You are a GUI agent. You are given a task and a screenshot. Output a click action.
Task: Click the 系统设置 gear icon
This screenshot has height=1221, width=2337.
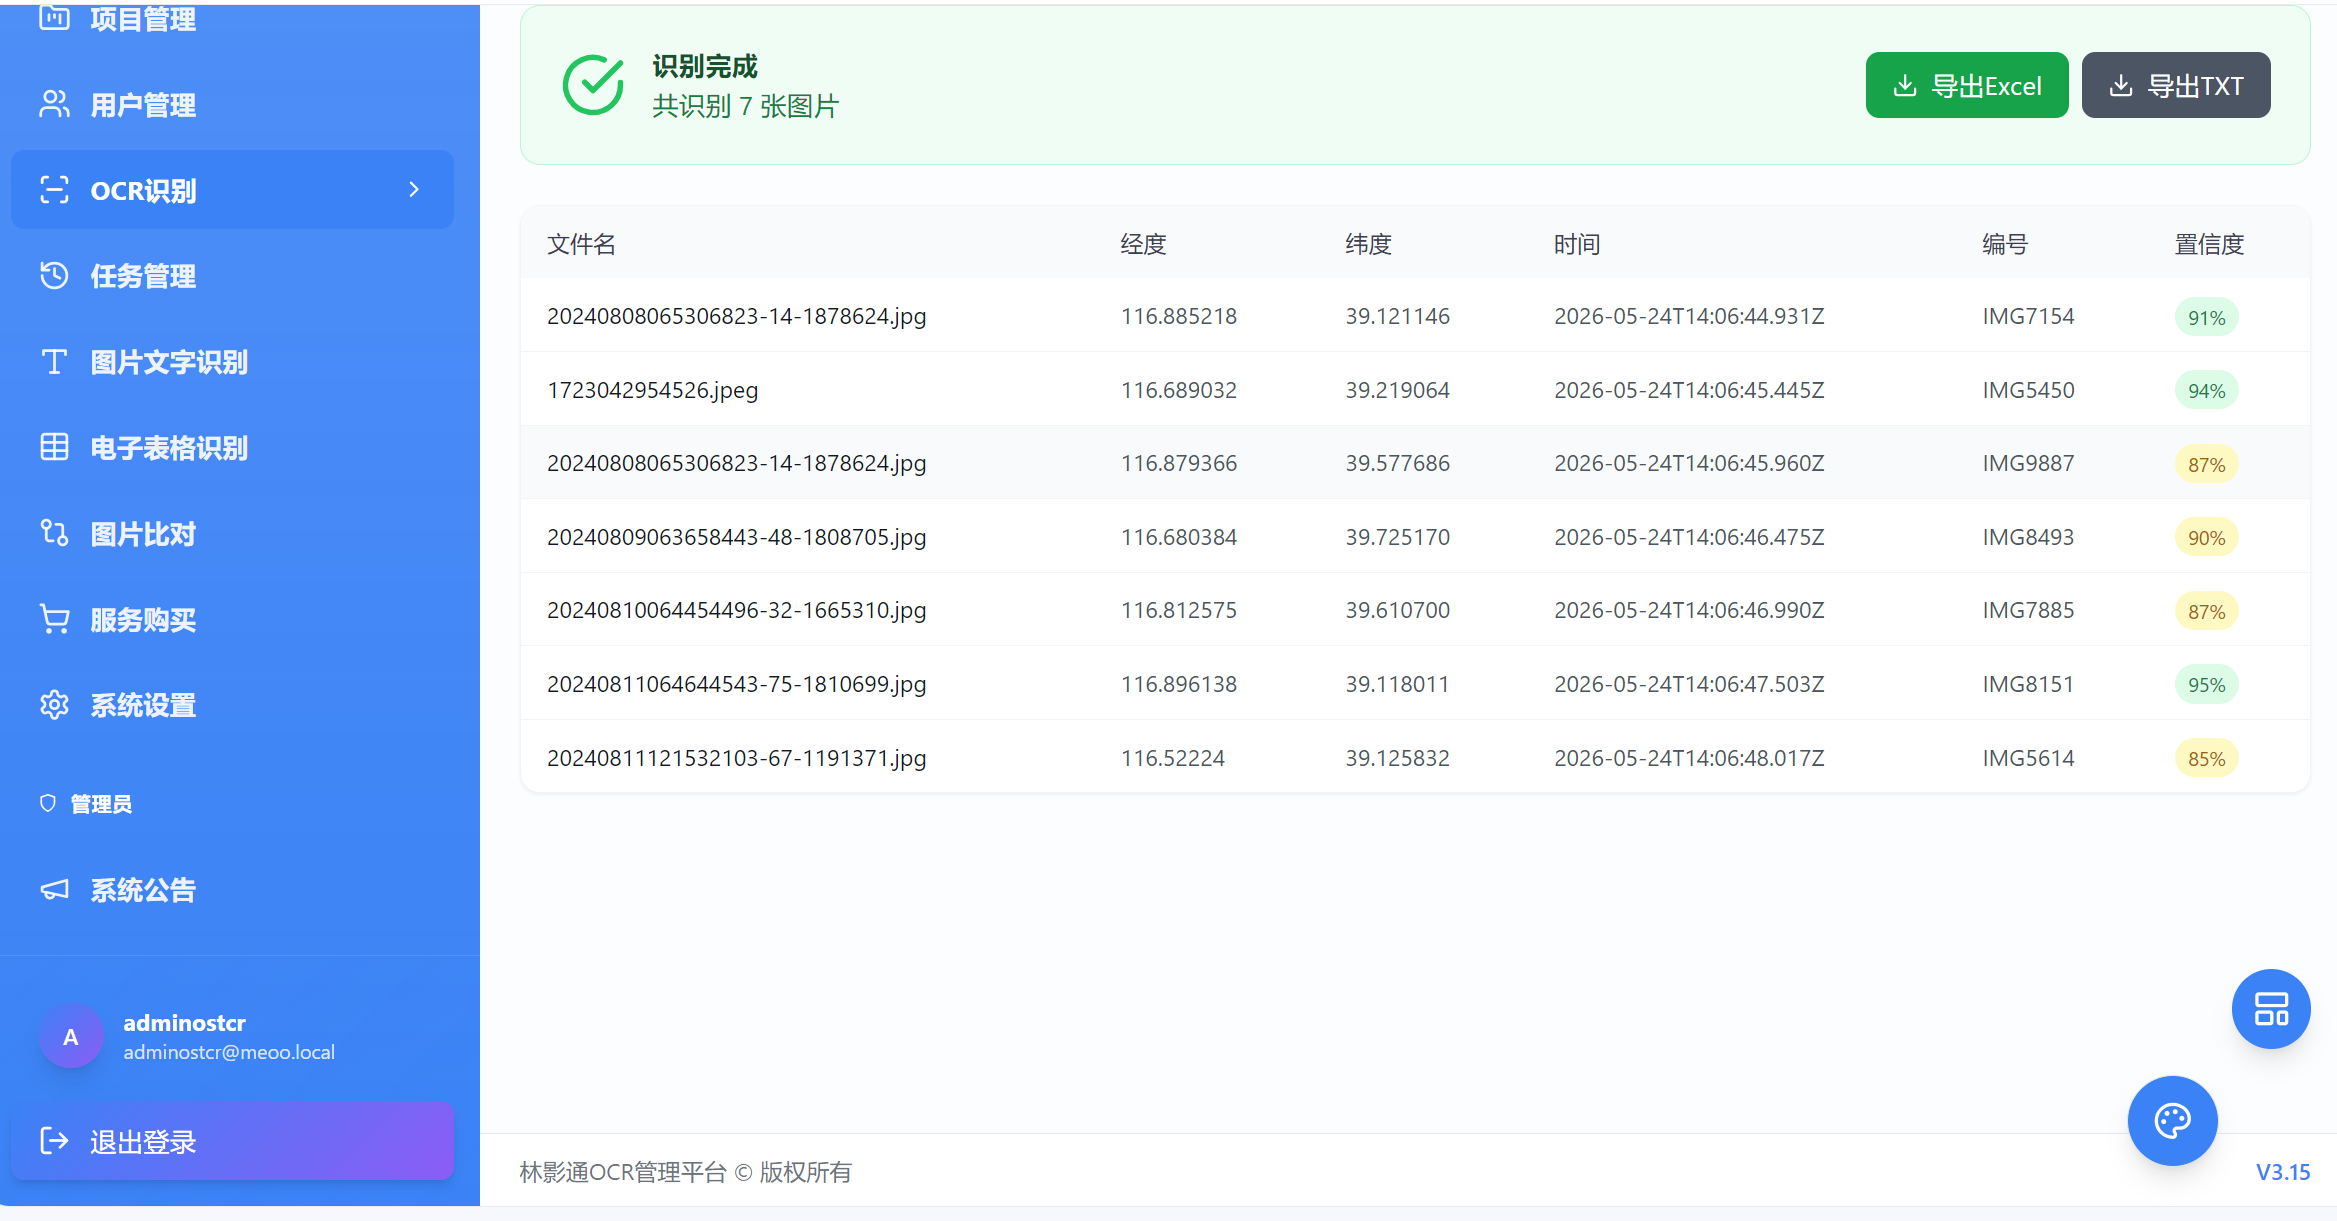click(54, 705)
